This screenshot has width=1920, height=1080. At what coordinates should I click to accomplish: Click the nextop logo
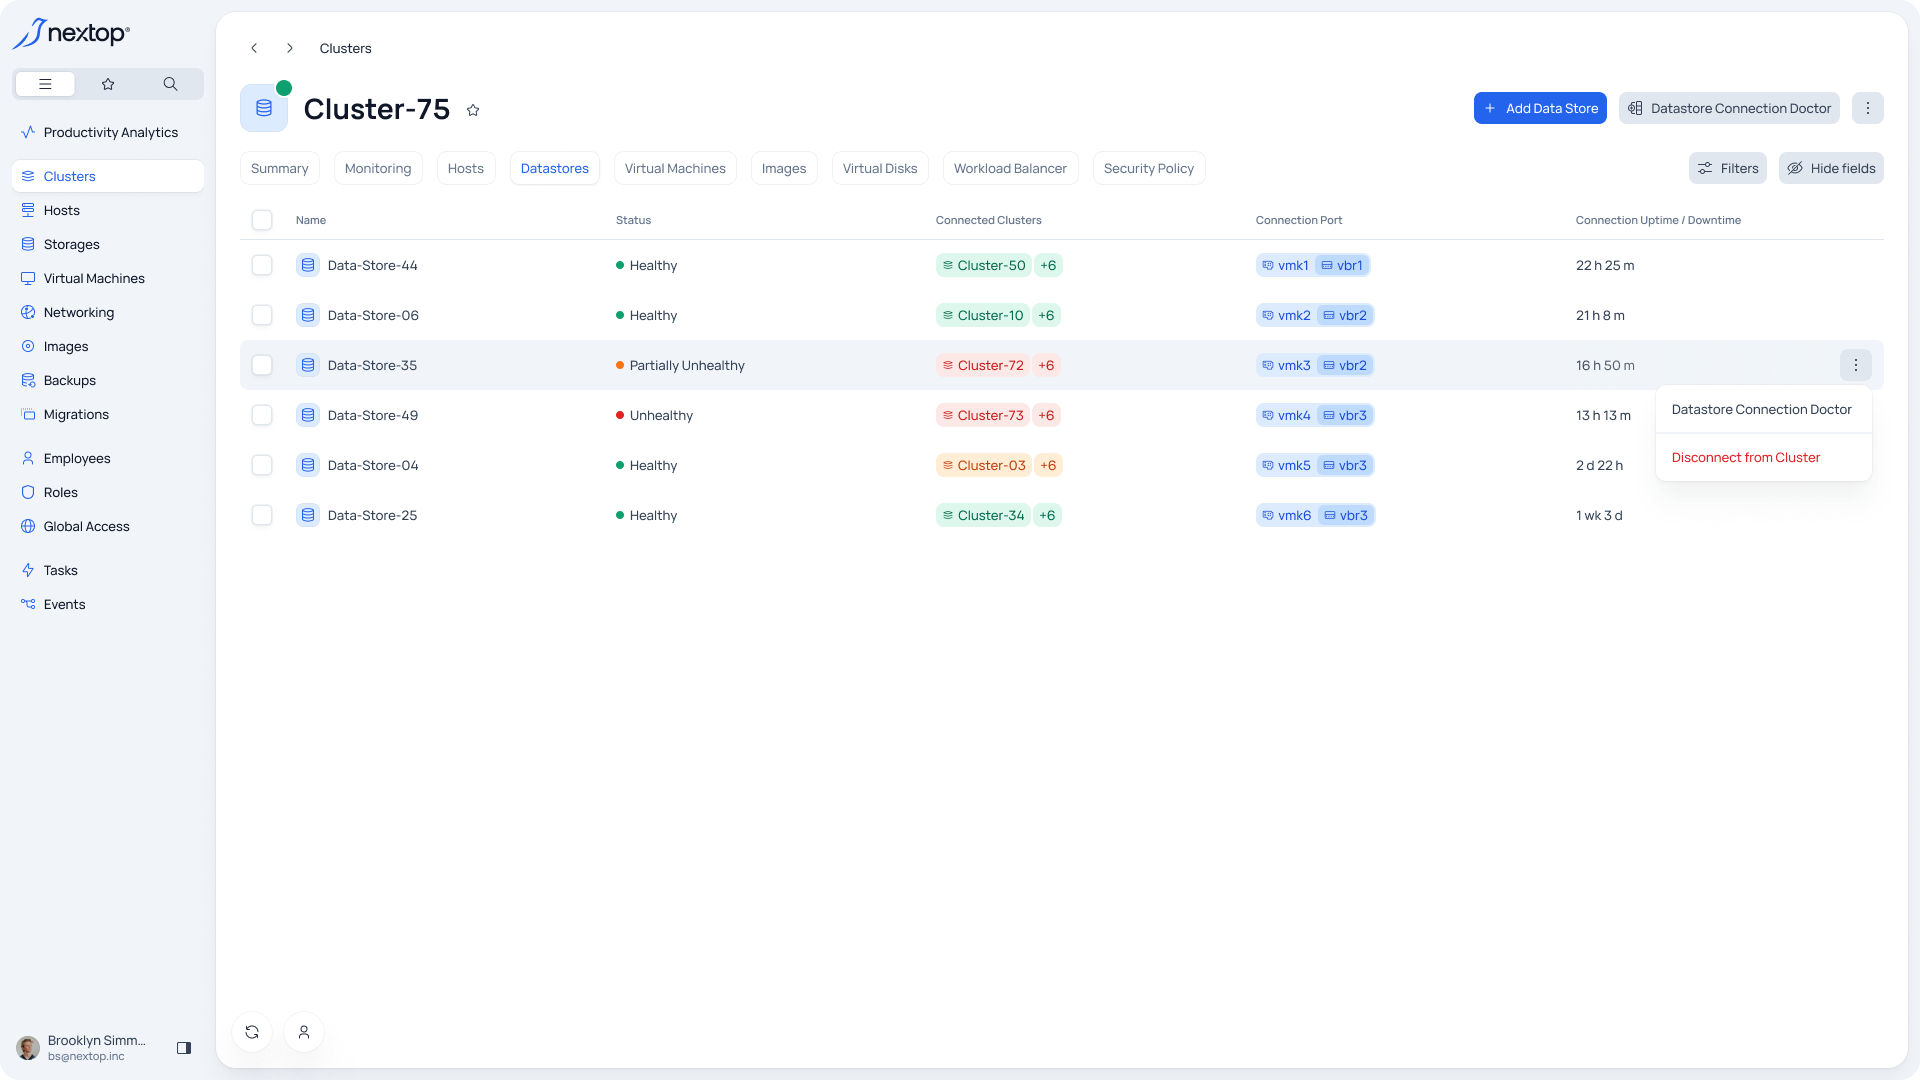coord(71,33)
